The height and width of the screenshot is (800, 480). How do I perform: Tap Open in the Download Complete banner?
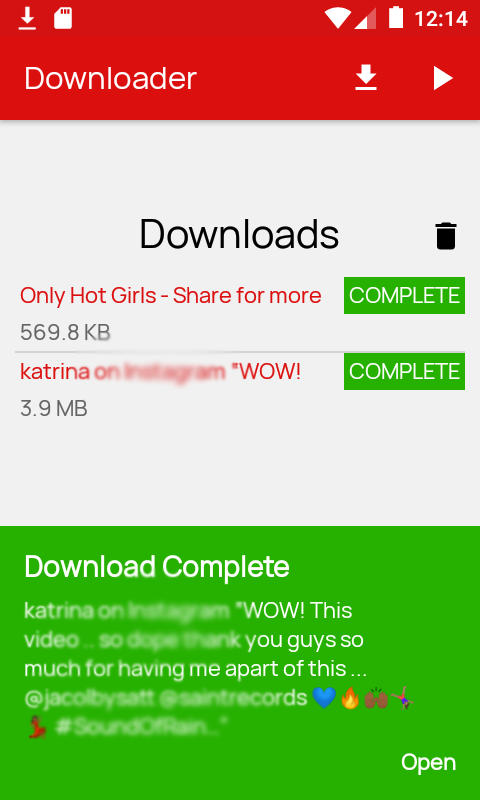coord(428,763)
